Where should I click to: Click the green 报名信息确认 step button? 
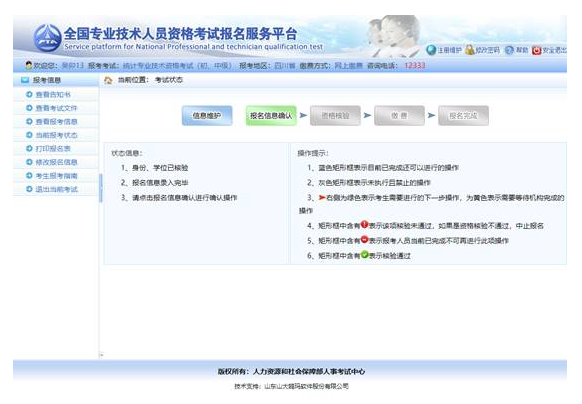(x=271, y=116)
